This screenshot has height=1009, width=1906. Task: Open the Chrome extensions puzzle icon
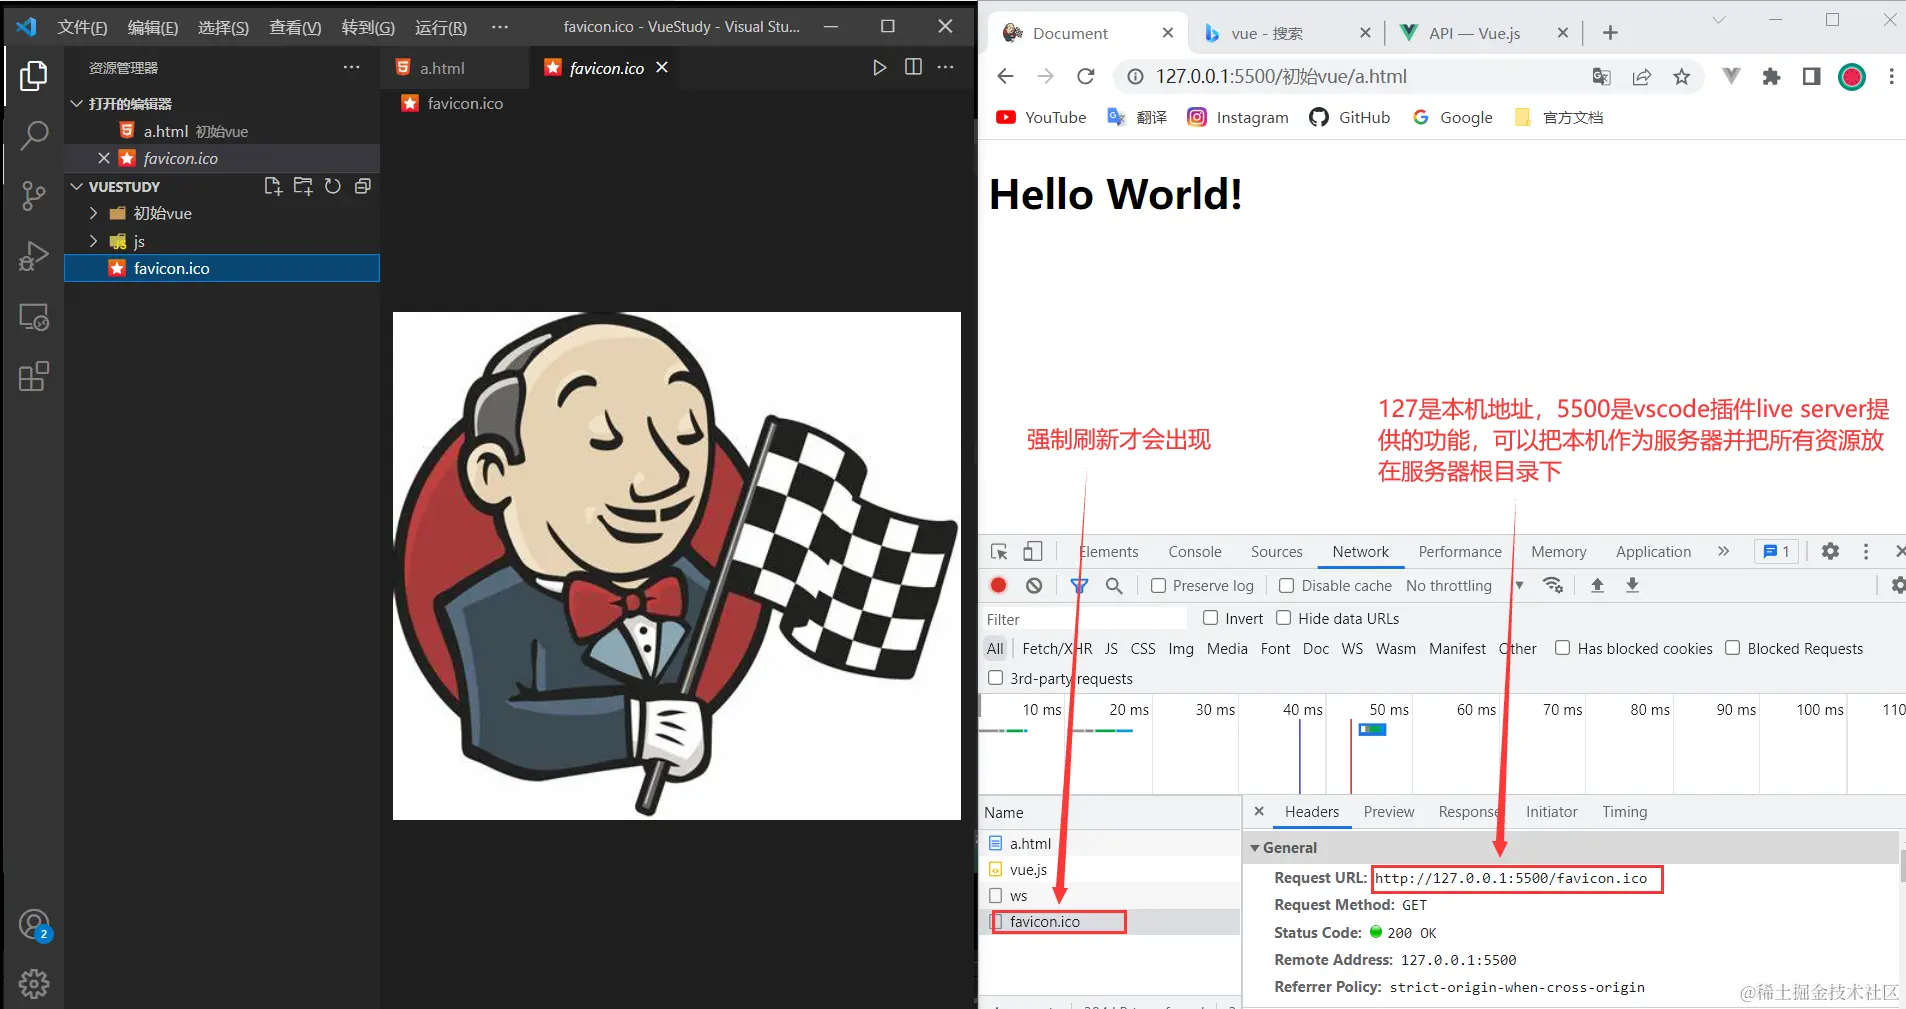[x=1771, y=77]
